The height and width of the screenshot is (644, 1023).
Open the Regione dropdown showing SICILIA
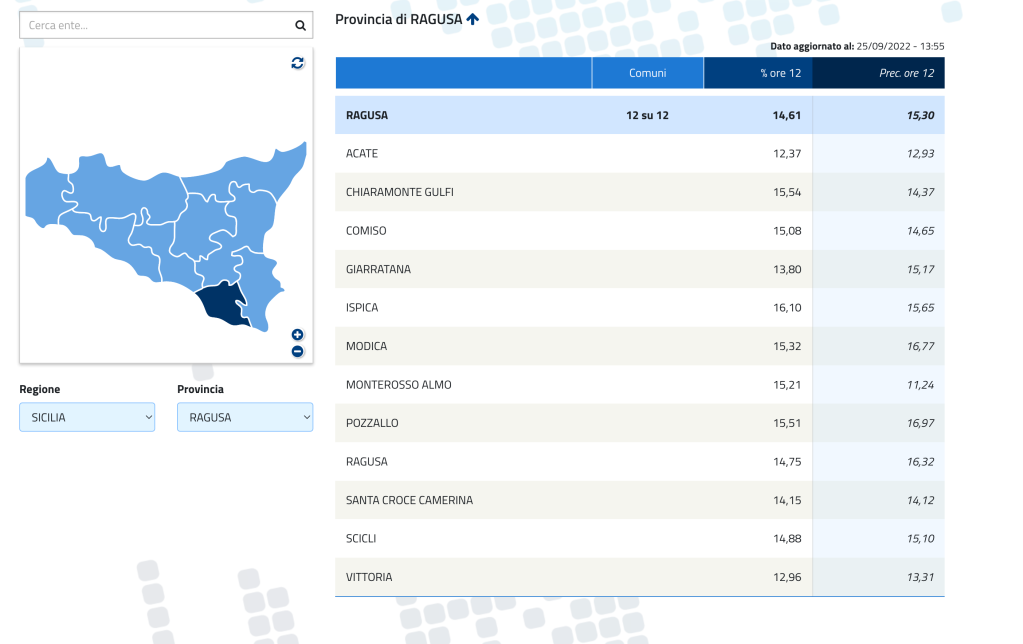87,417
